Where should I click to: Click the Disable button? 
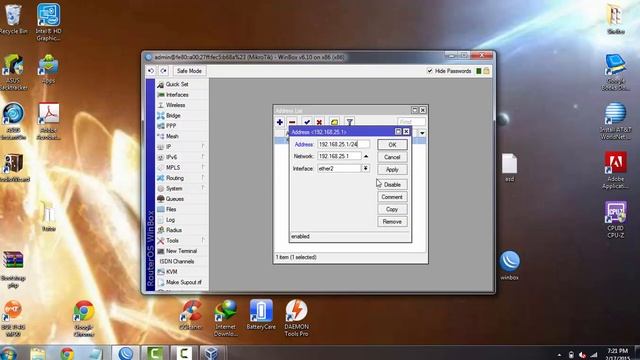(x=392, y=184)
